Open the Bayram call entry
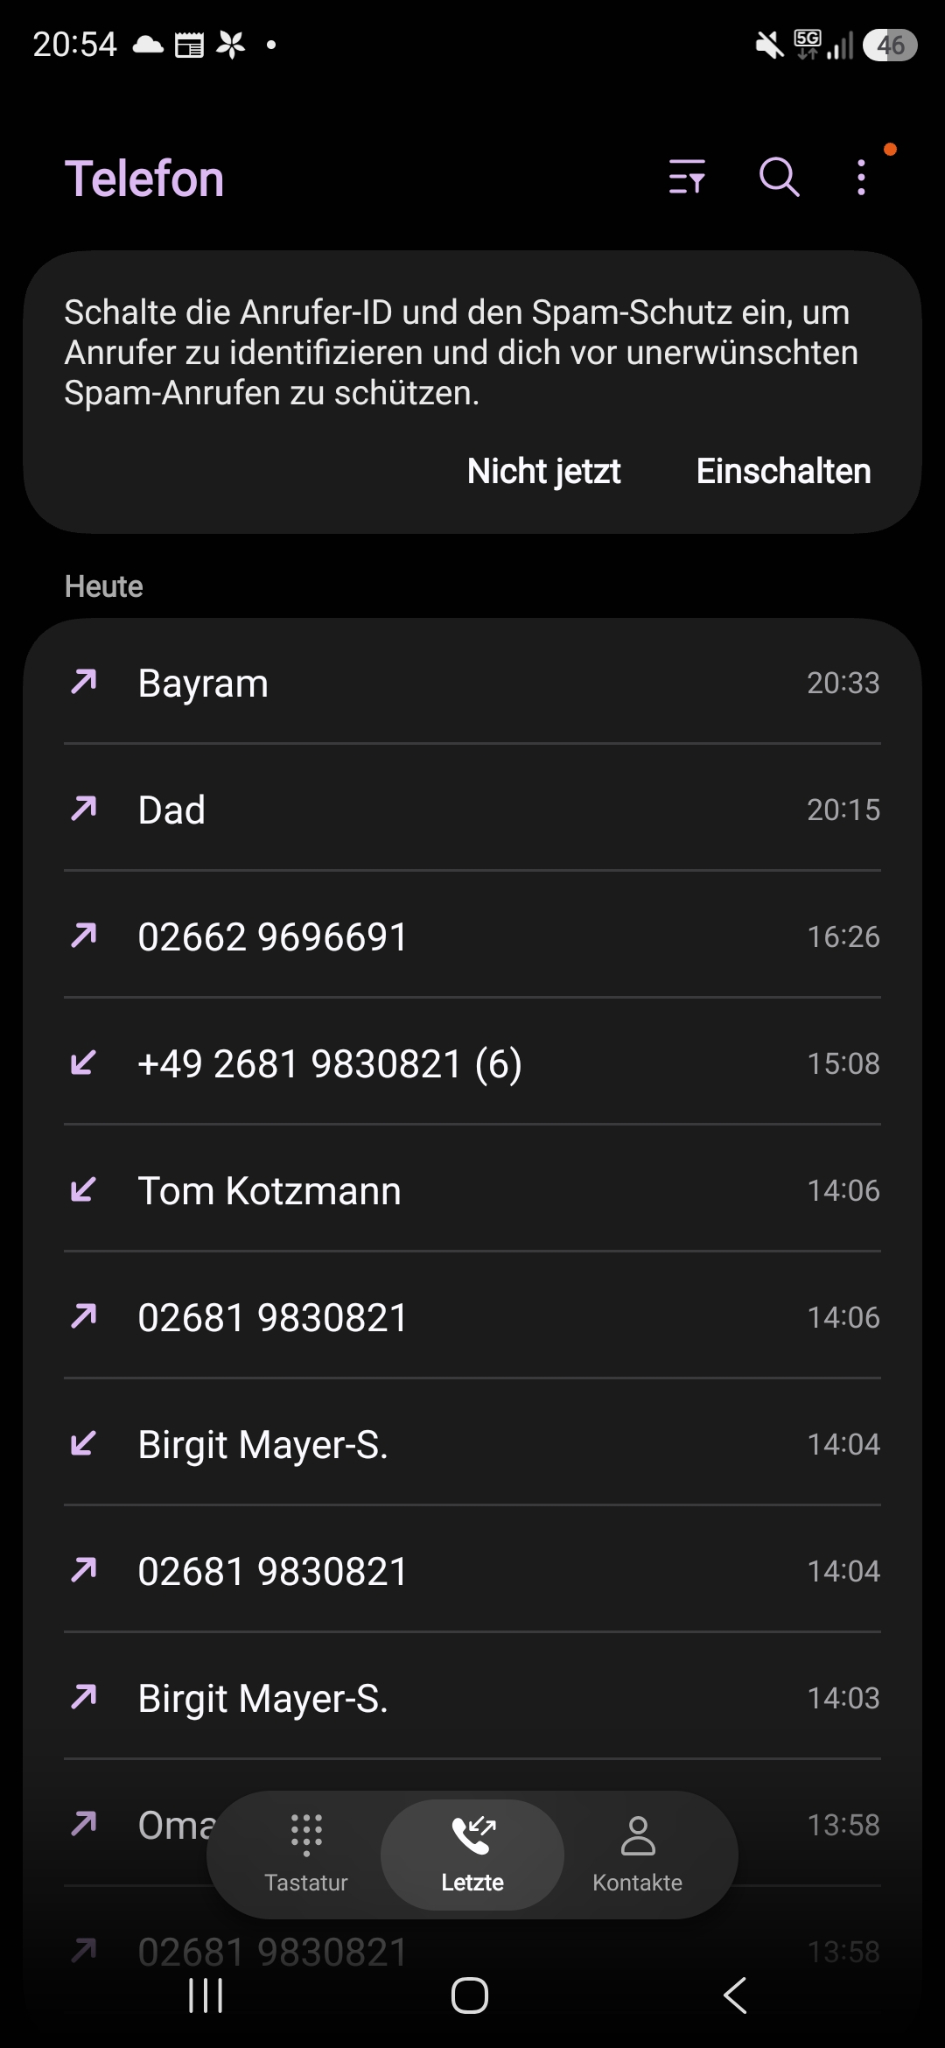 click(472, 682)
